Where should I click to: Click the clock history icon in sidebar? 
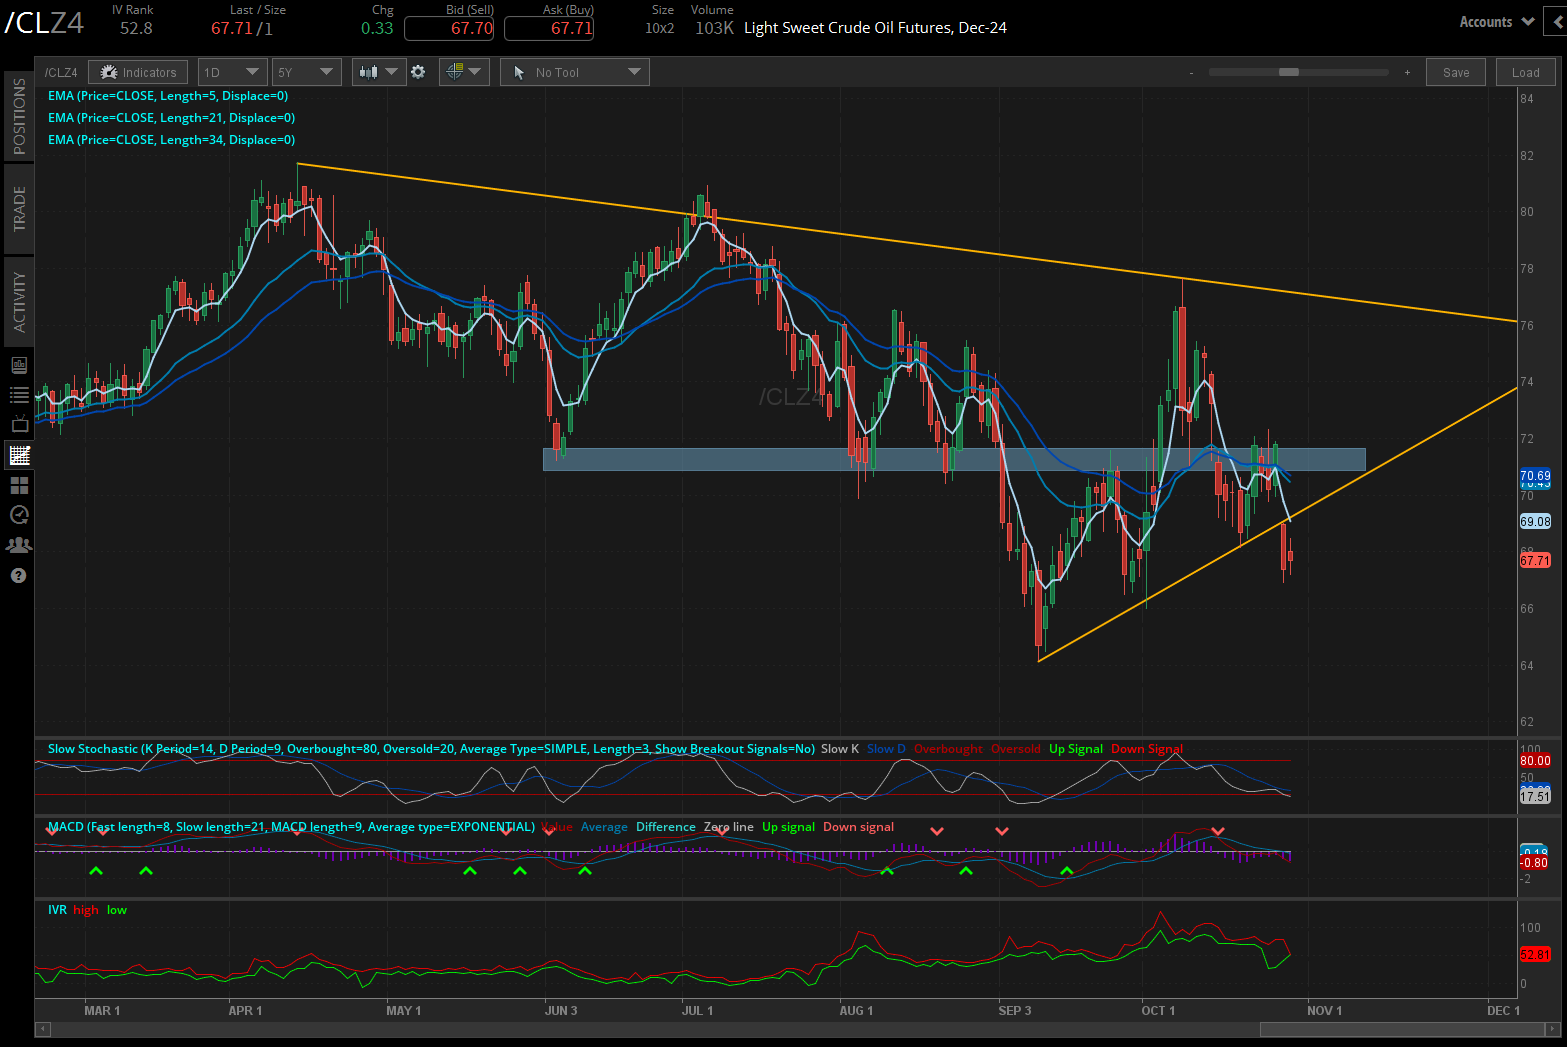[x=19, y=515]
